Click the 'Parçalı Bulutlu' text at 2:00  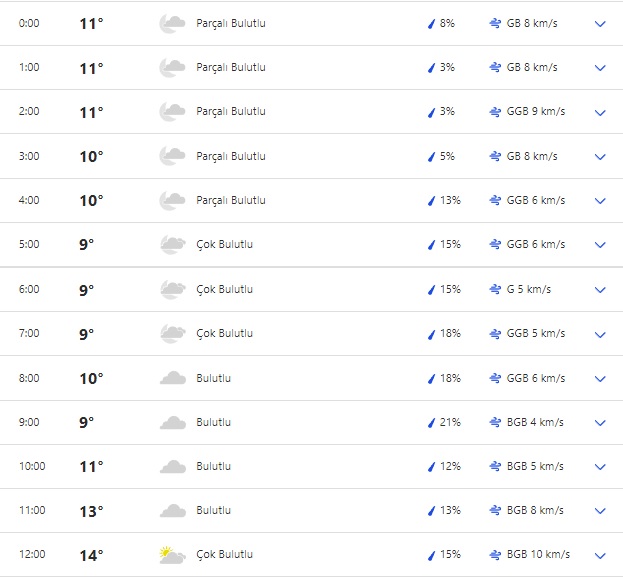coord(231,112)
